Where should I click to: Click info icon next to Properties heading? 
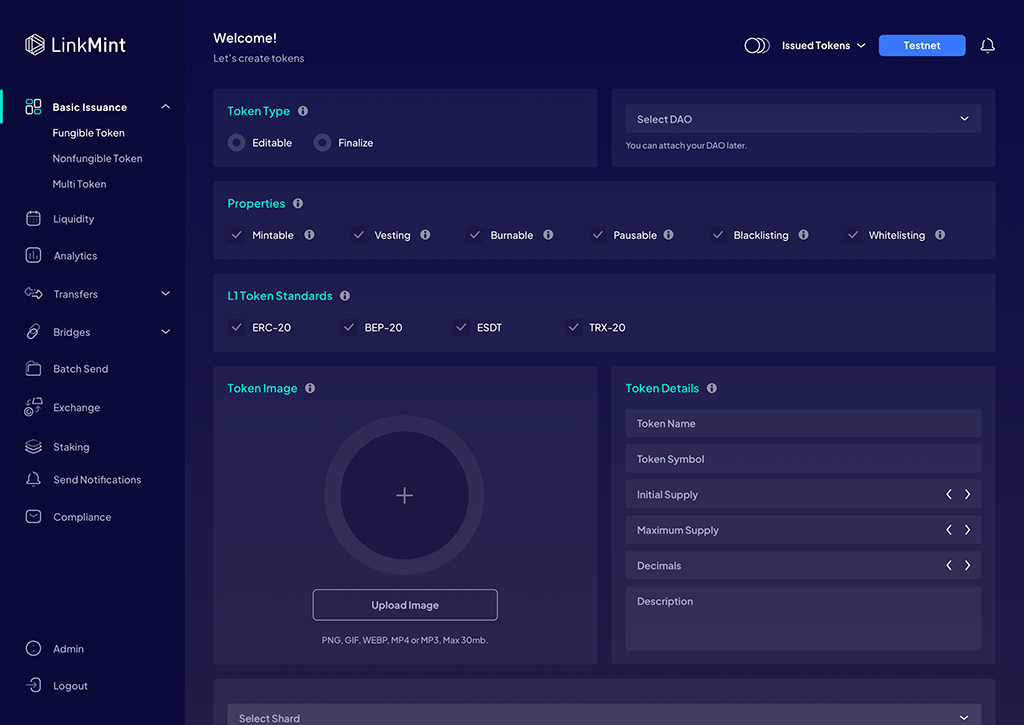click(x=298, y=203)
